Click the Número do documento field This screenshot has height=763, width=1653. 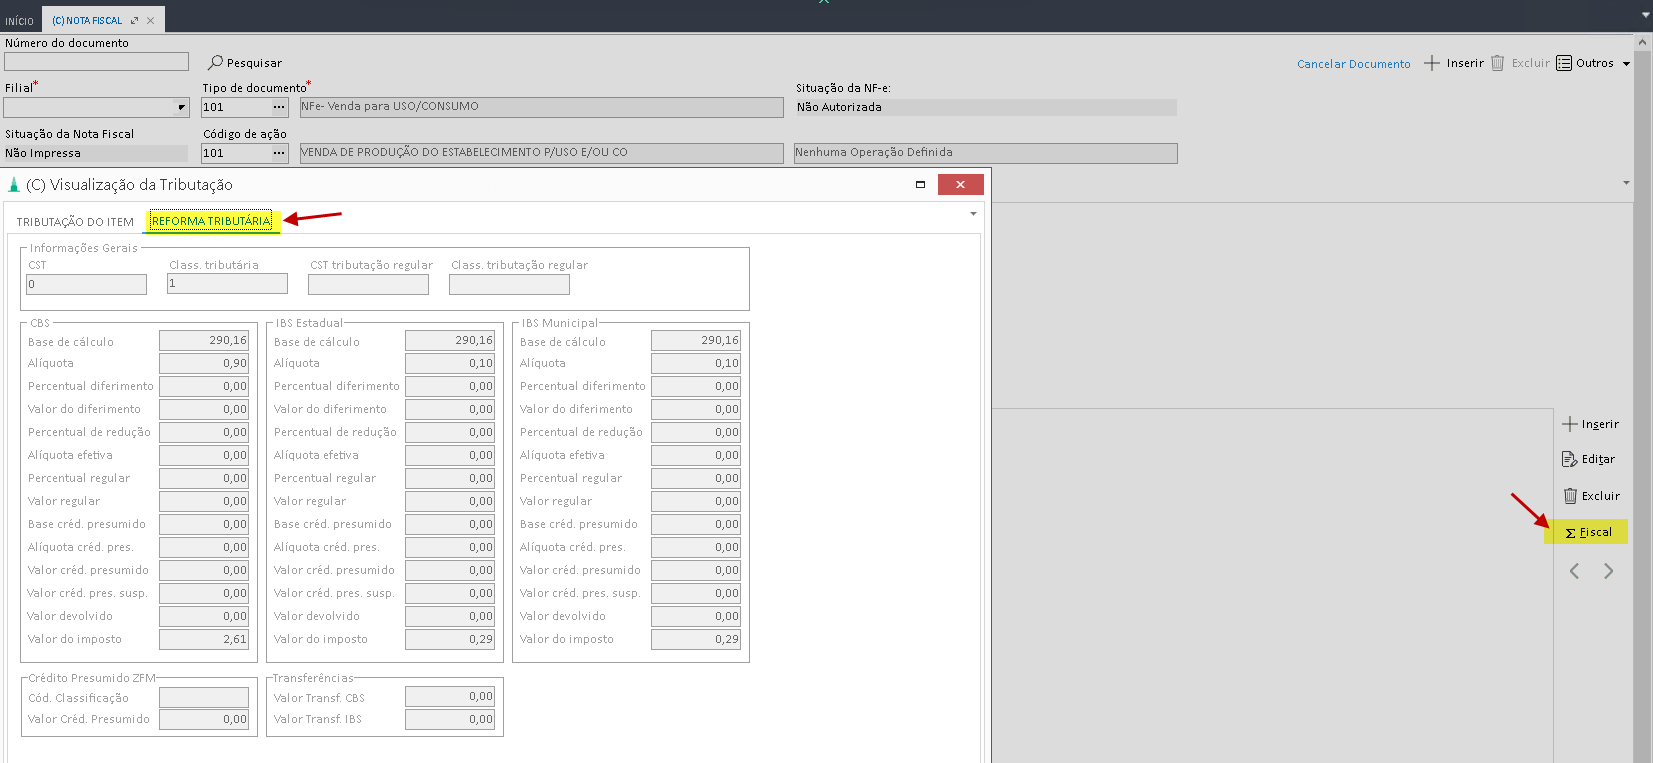point(96,61)
